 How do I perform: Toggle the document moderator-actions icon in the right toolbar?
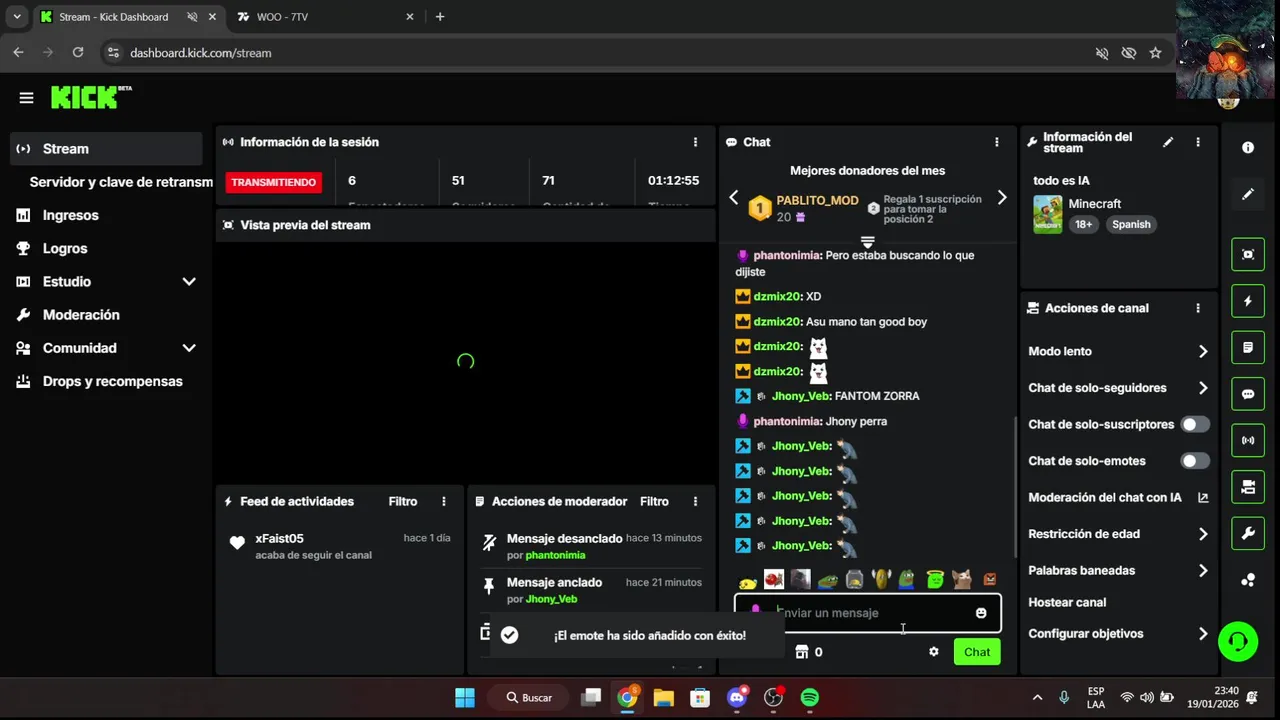coord(1248,348)
